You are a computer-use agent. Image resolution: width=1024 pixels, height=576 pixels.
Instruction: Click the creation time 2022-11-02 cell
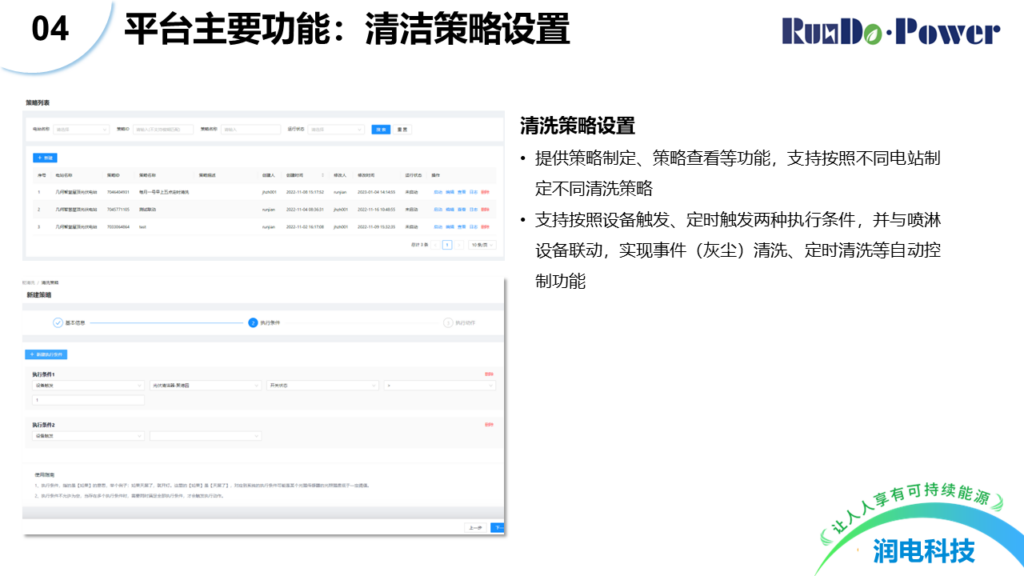coord(305,227)
